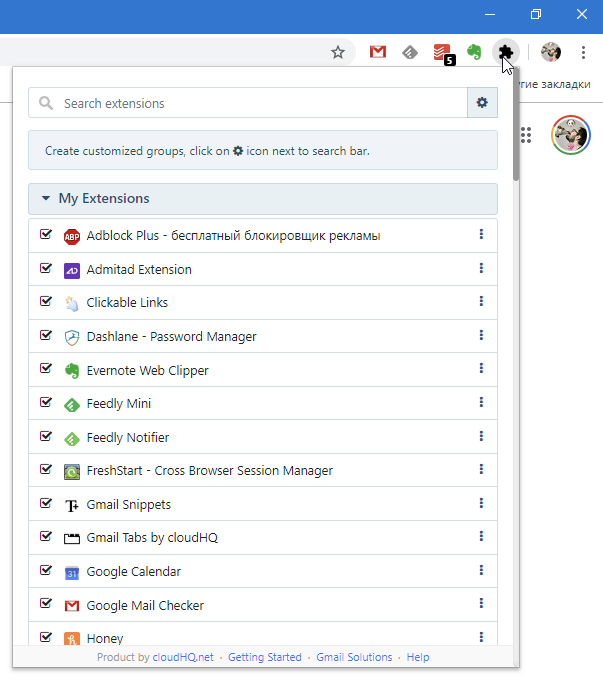This screenshot has height=684, width=603.
Task: Click the popup's vertical scrollbar thumb
Action: (x=516, y=124)
